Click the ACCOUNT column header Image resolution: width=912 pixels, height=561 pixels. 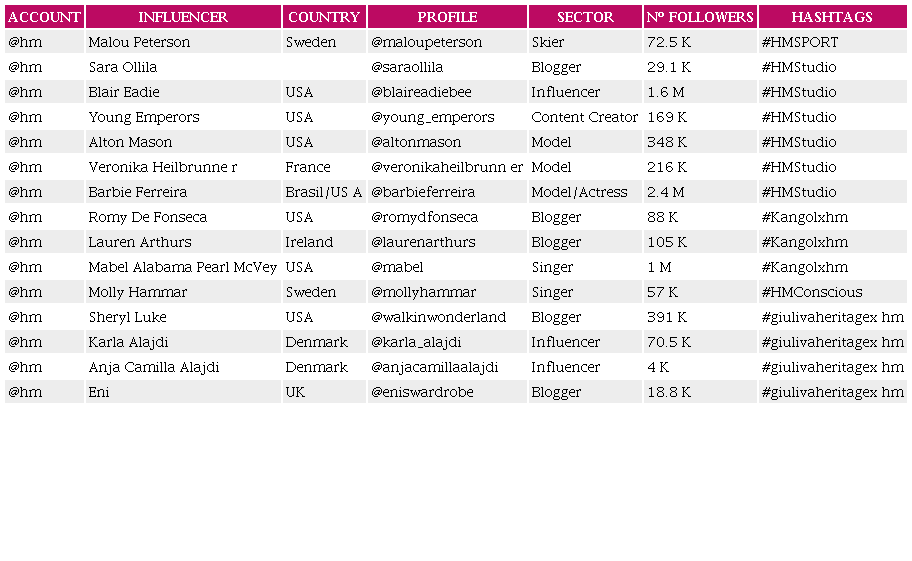coord(44,17)
